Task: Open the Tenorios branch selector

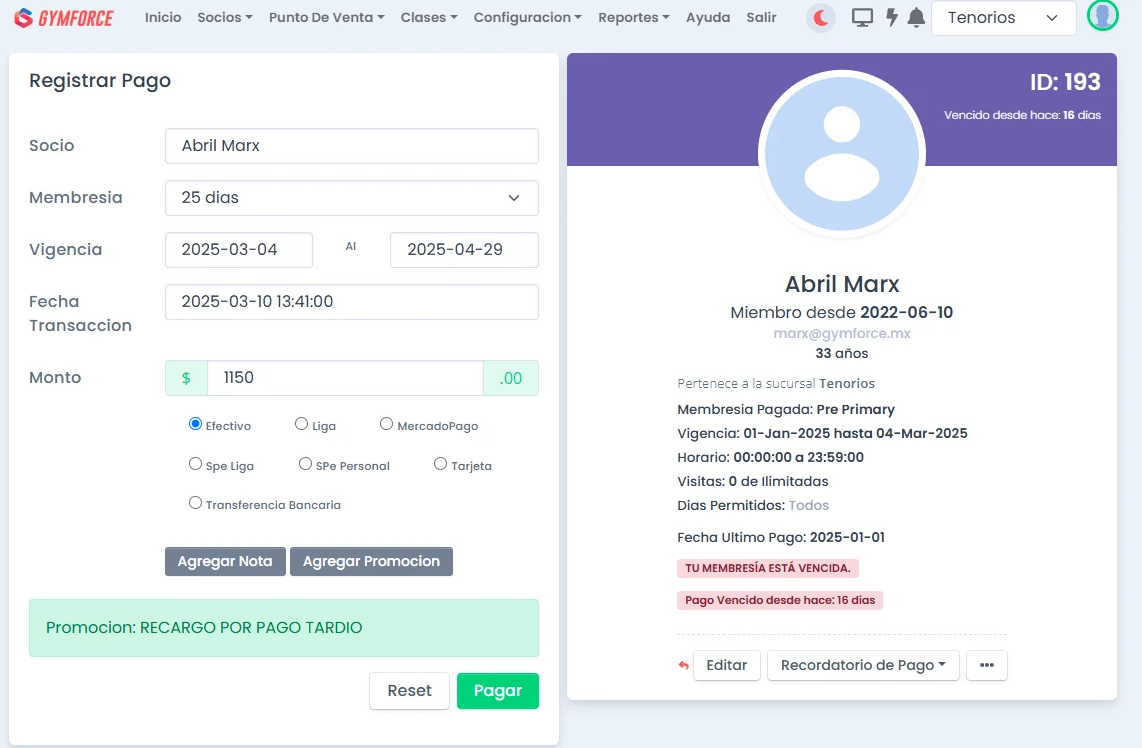Action: coord(1003,18)
